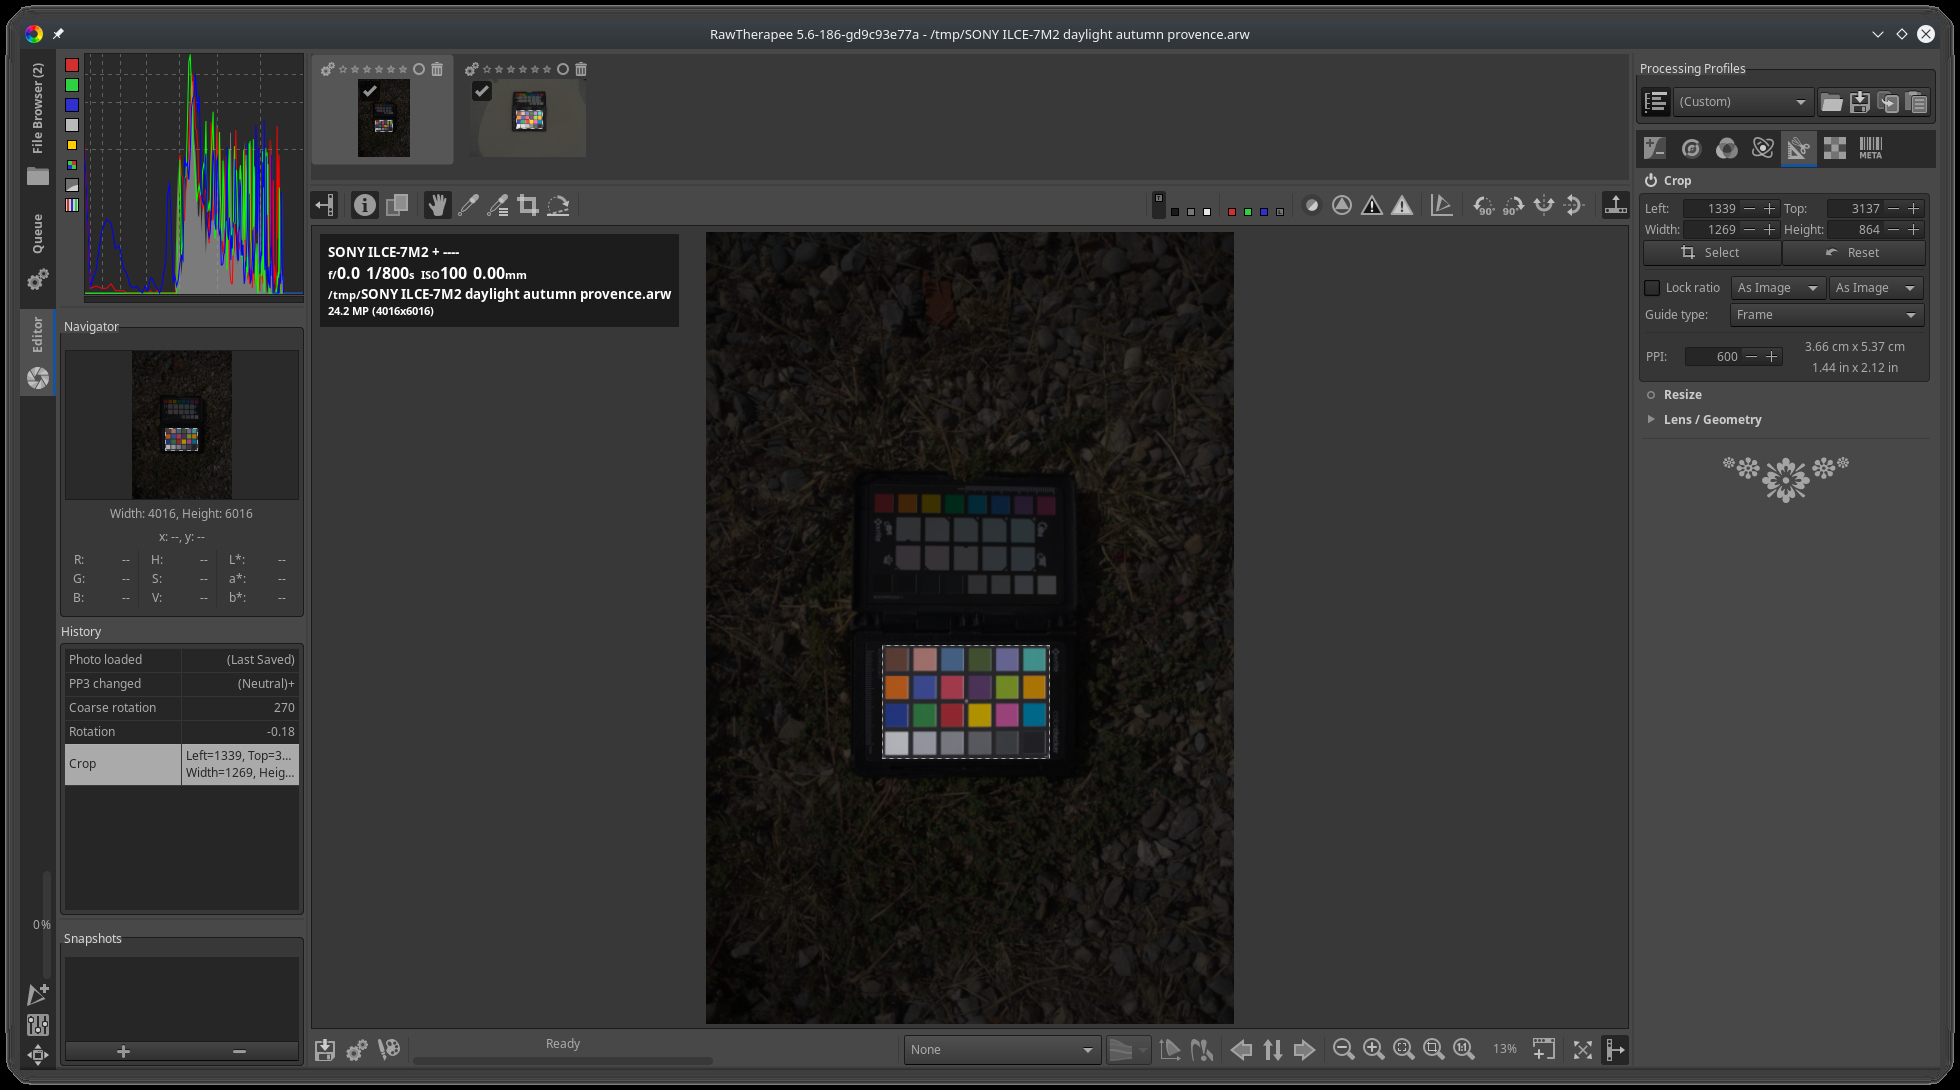1960x1090 pixels.
Task: Select the Hand navigation tool
Action: [x=437, y=206]
